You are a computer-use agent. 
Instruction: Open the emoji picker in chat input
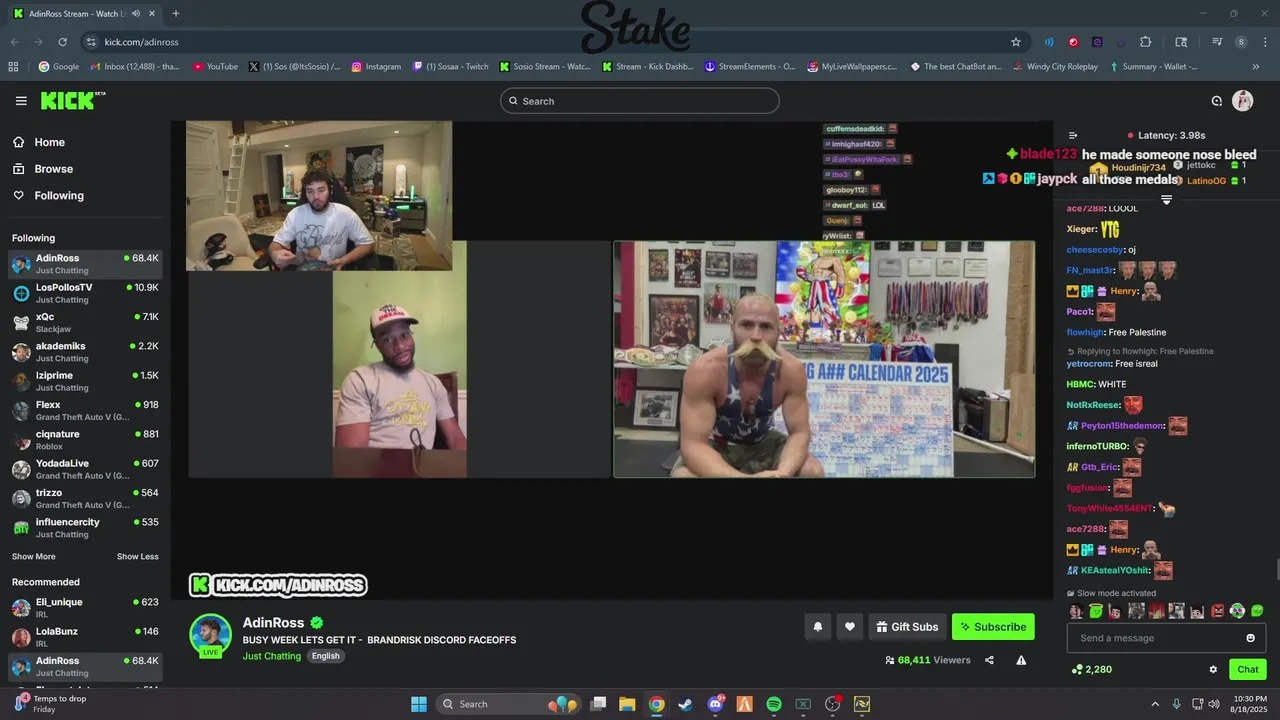(1250, 638)
